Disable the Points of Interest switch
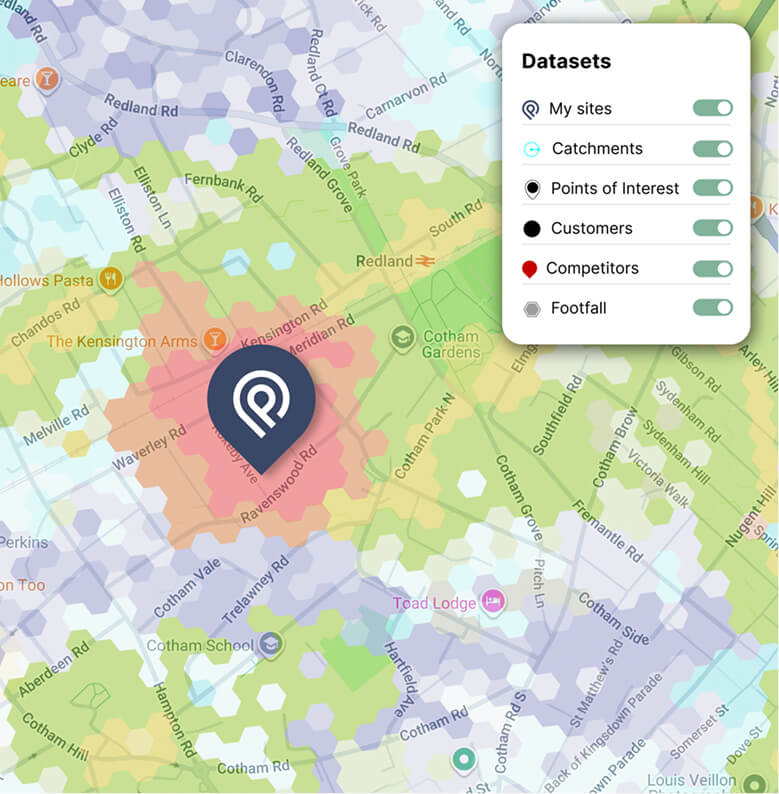Screen dimensions: 779x794 [713, 188]
